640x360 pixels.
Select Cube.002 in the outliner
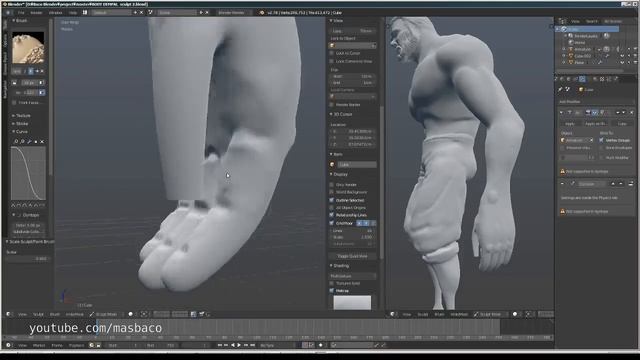coord(582,56)
